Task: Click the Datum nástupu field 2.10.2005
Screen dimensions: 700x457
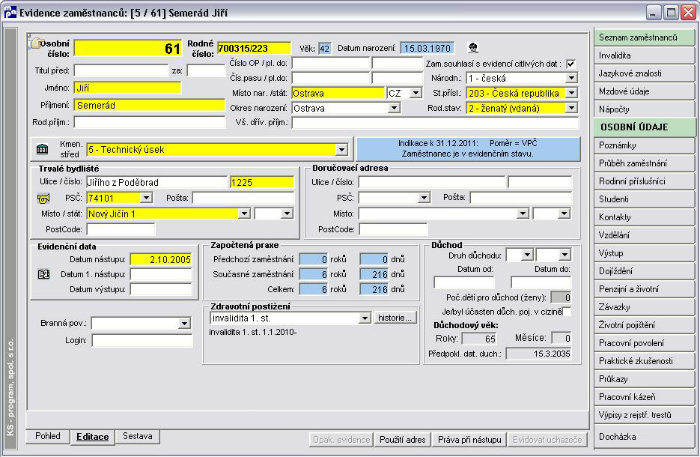Action: click(x=161, y=259)
